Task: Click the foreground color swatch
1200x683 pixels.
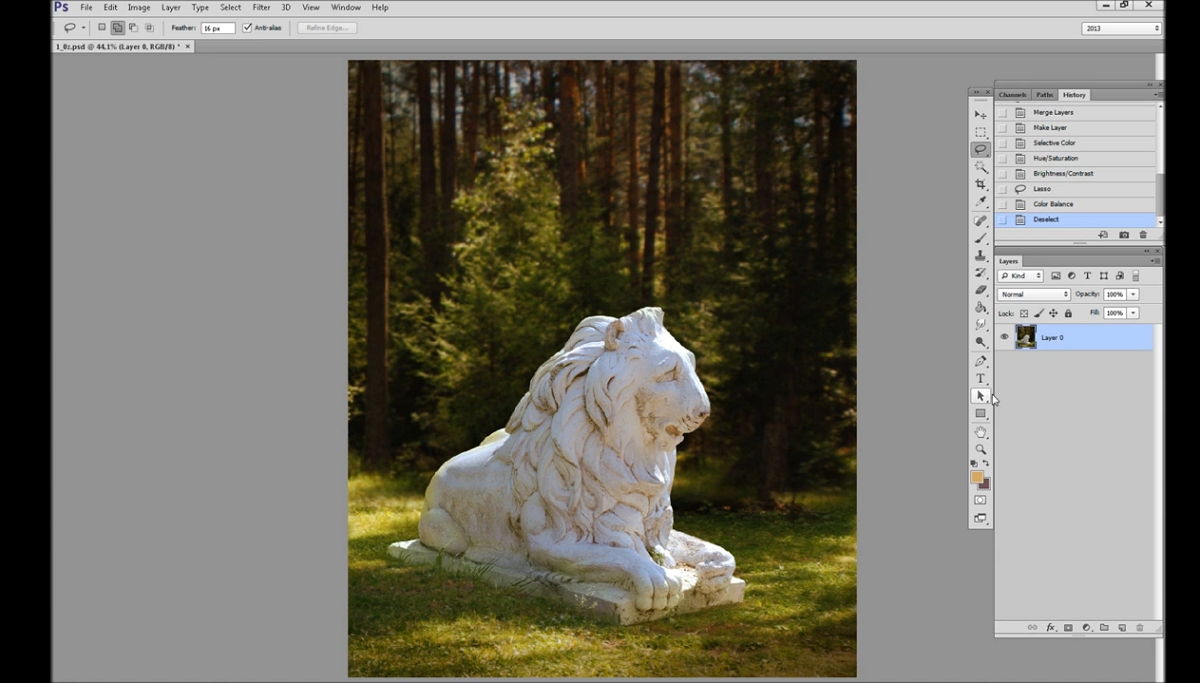Action: point(976,477)
